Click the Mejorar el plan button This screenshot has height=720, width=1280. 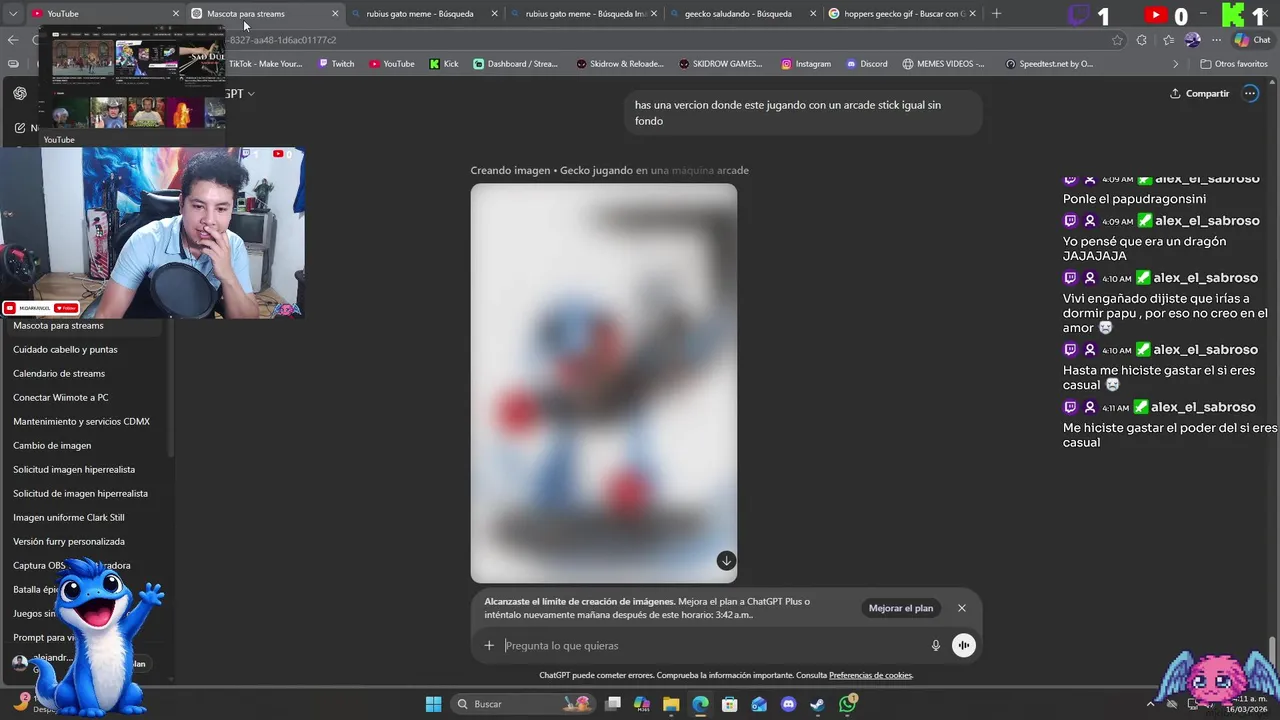[901, 608]
